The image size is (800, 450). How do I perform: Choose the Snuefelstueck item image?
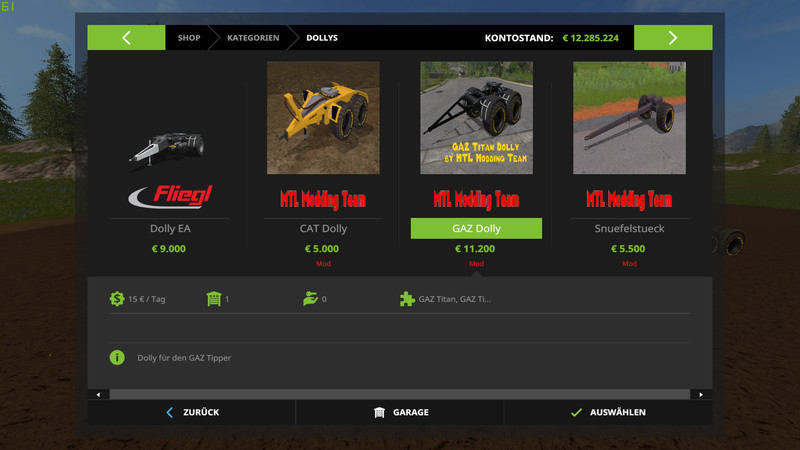[629, 118]
